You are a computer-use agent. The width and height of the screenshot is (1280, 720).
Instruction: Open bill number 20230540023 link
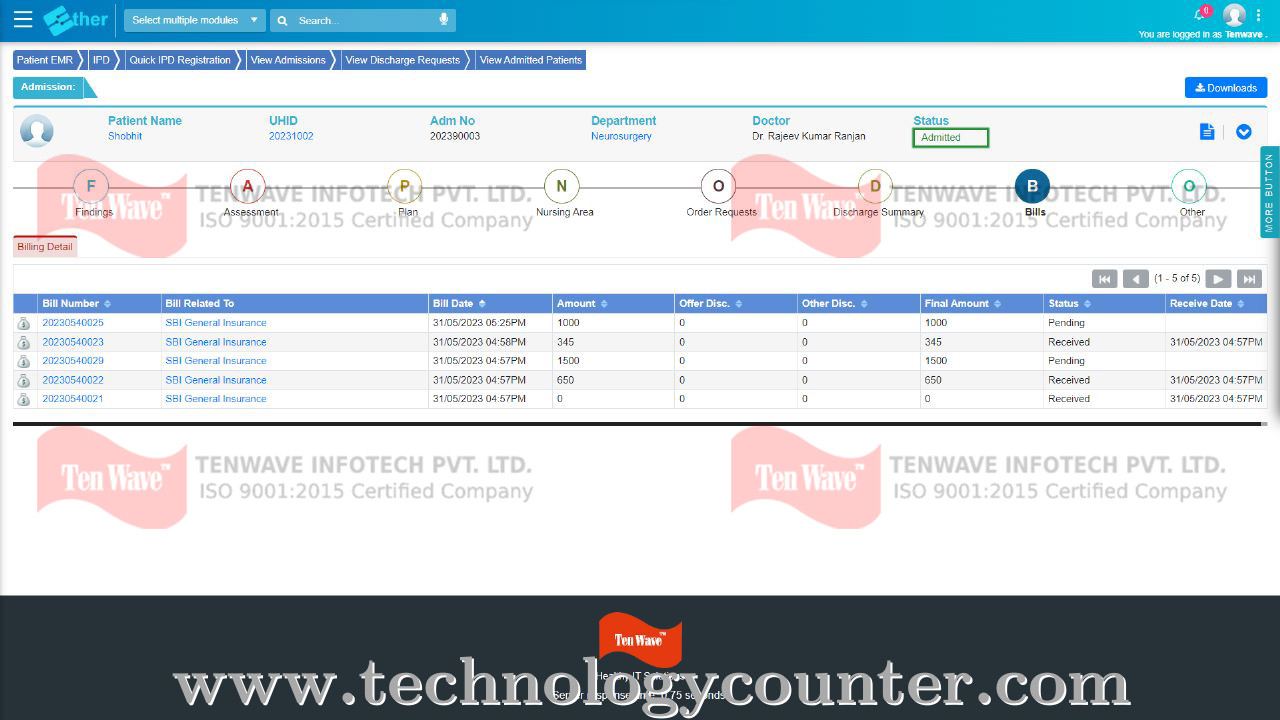(x=73, y=342)
